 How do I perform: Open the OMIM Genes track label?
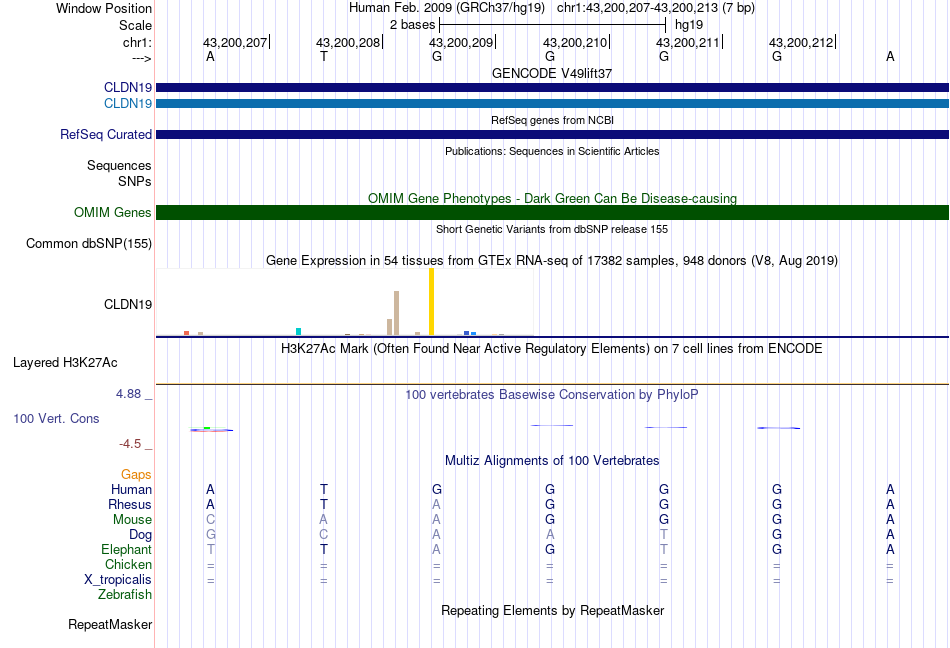tap(113, 213)
